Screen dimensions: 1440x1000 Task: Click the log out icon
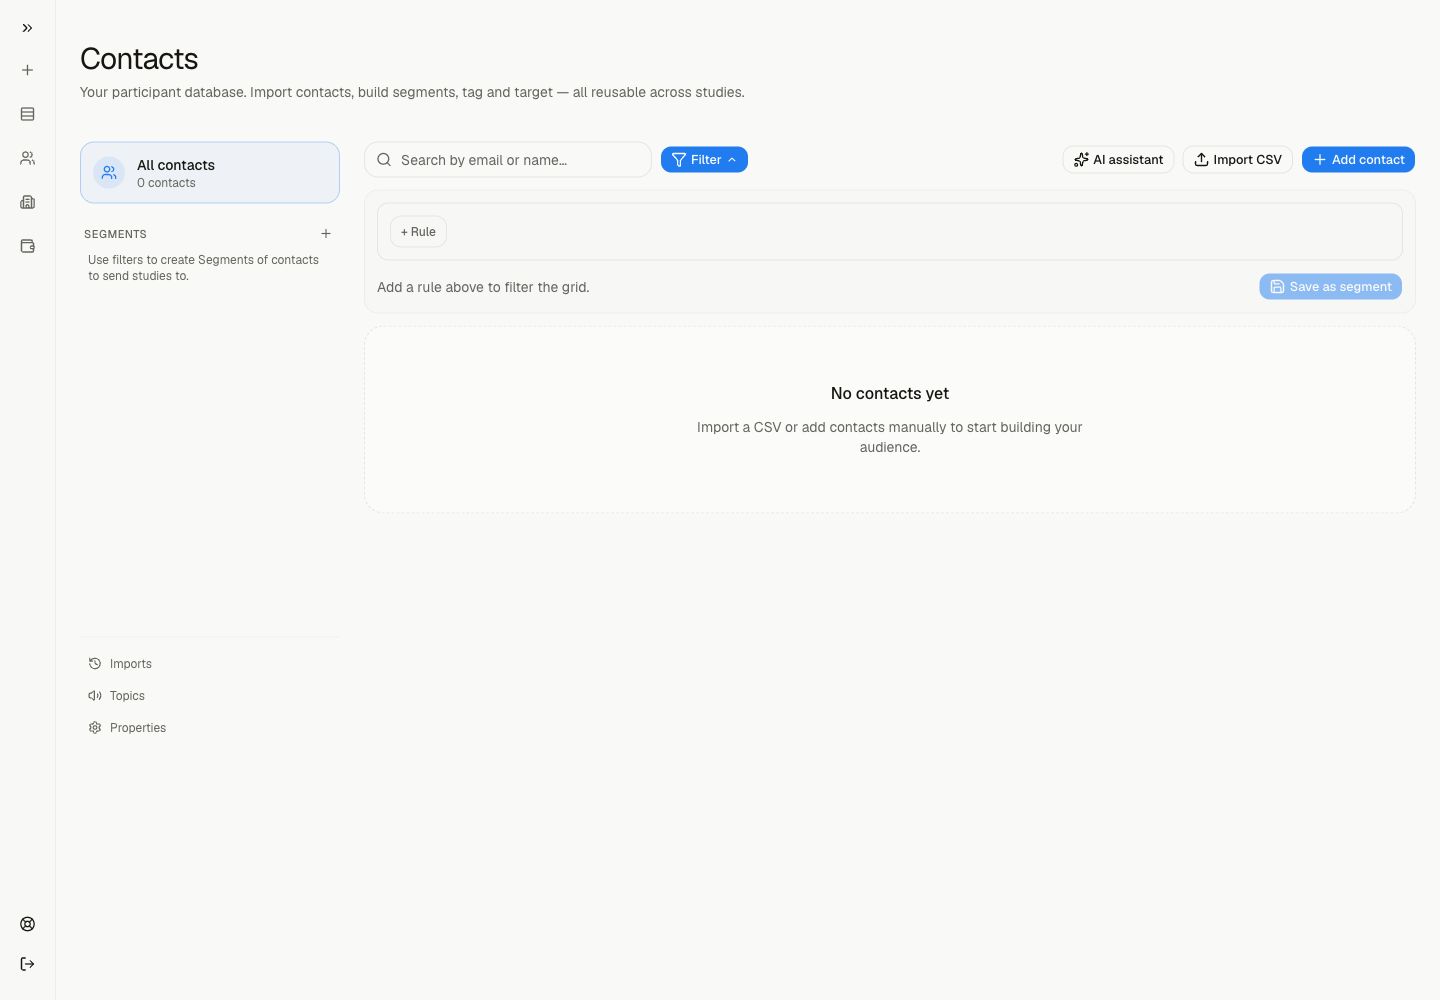[27, 964]
